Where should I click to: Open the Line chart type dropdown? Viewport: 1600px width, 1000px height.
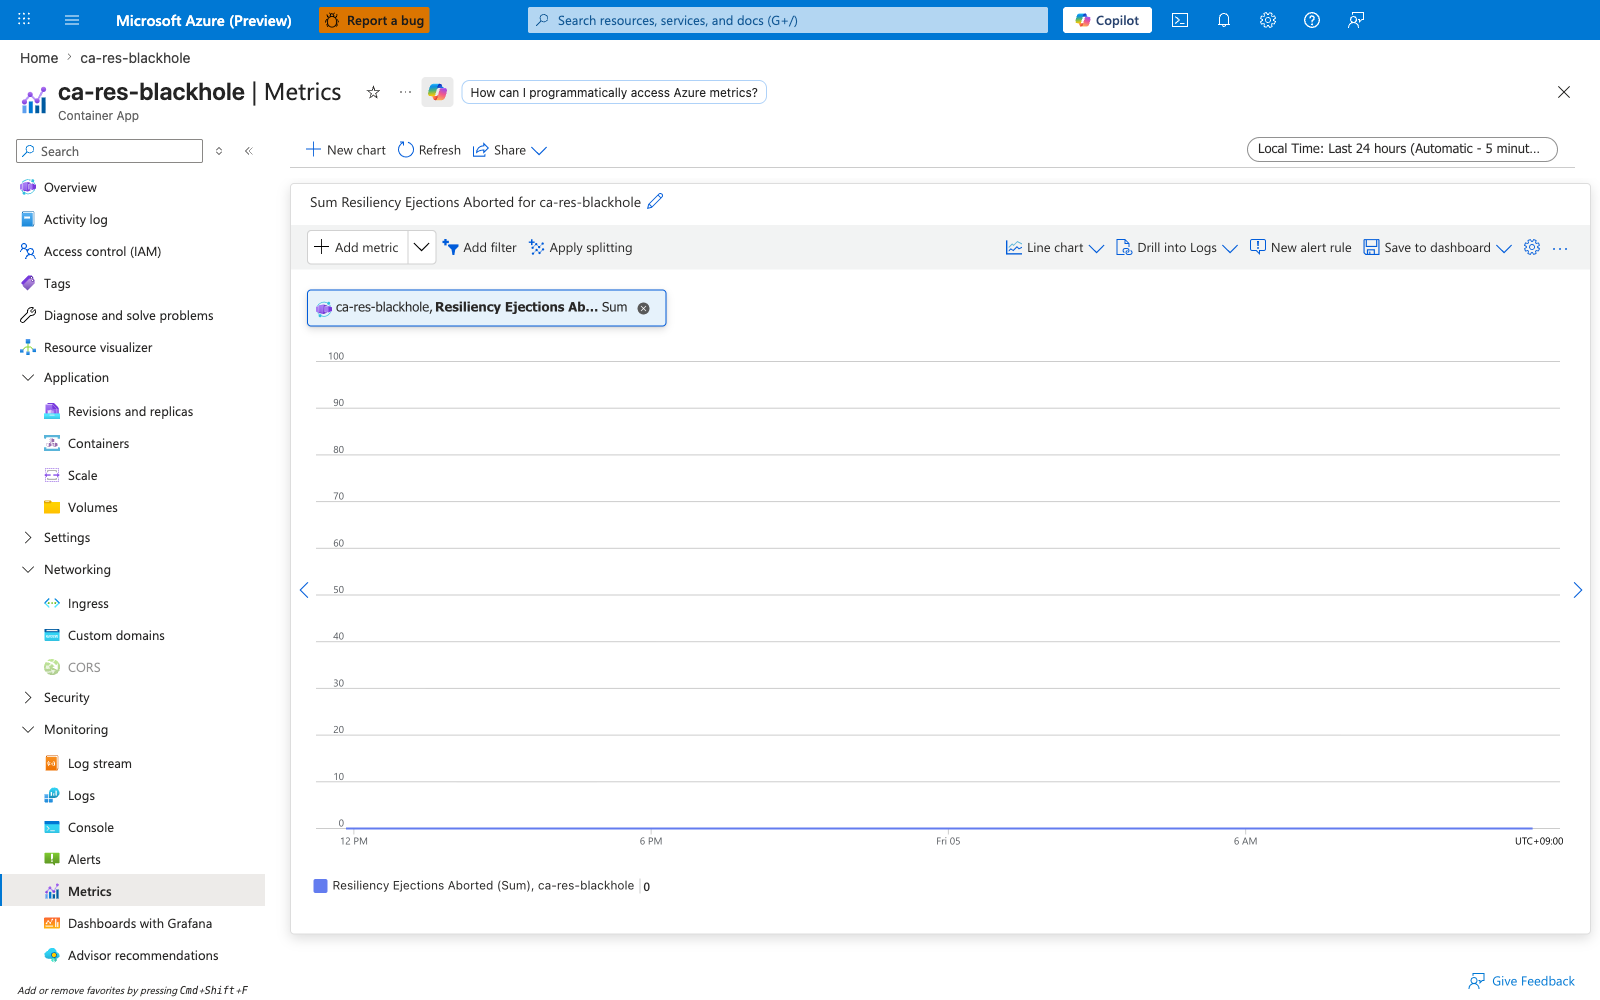pyautogui.click(x=1054, y=248)
